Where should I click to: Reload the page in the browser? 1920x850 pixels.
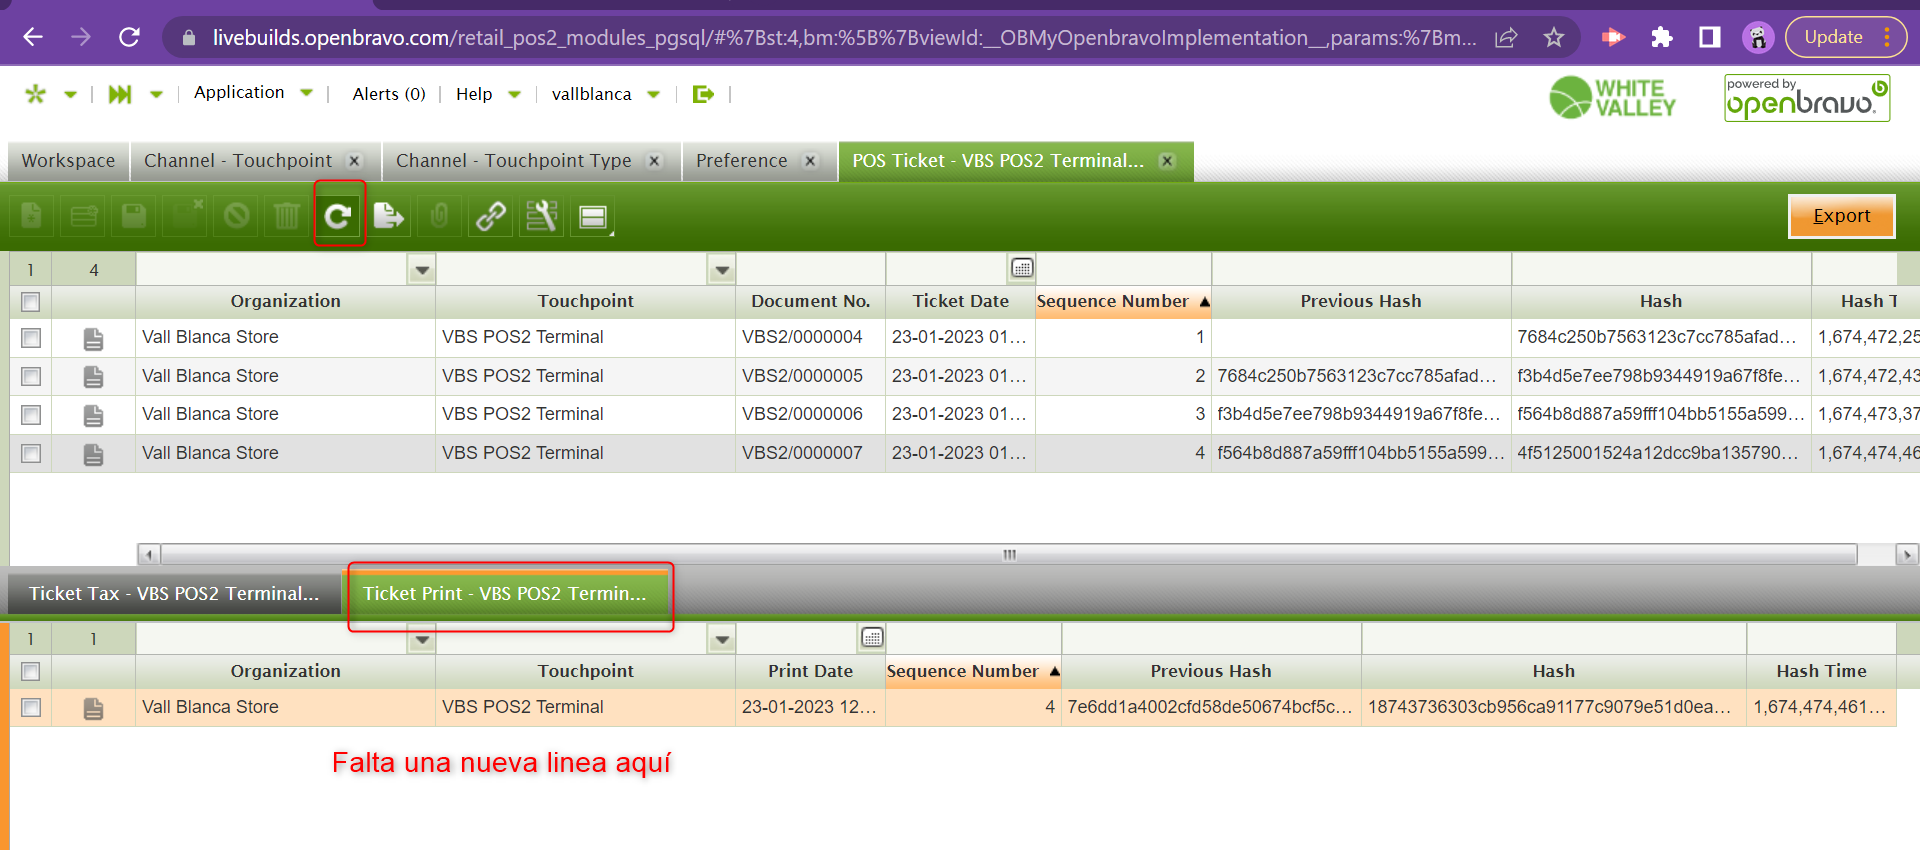(x=129, y=37)
